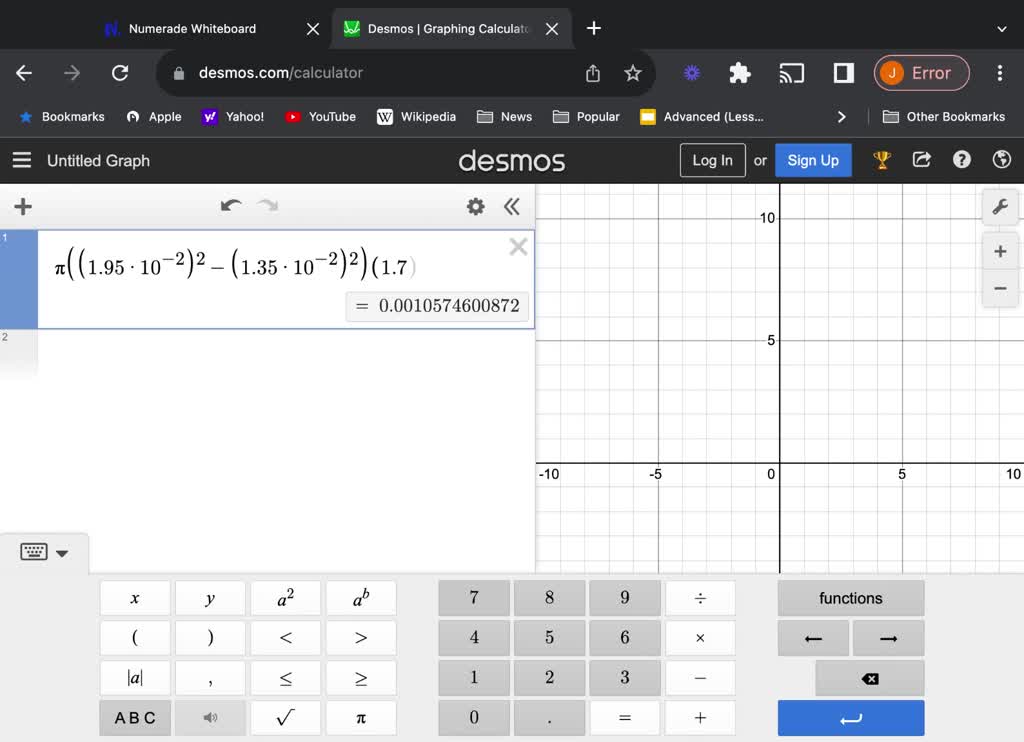Hide the expression list panel
Viewport: 1024px width, 742px height.
click(x=512, y=206)
